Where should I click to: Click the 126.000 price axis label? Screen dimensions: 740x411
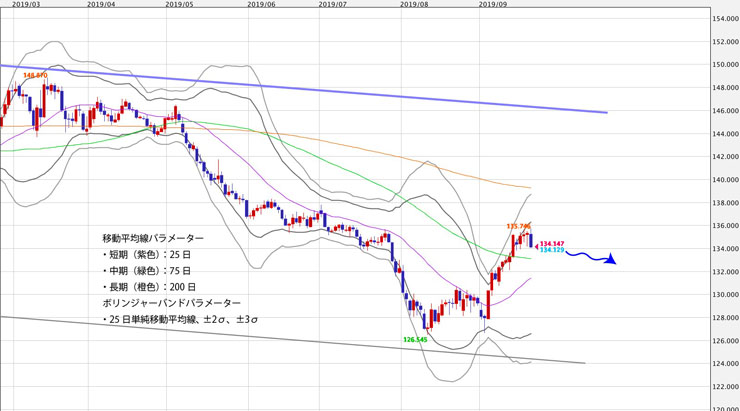(x=726, y=341)
